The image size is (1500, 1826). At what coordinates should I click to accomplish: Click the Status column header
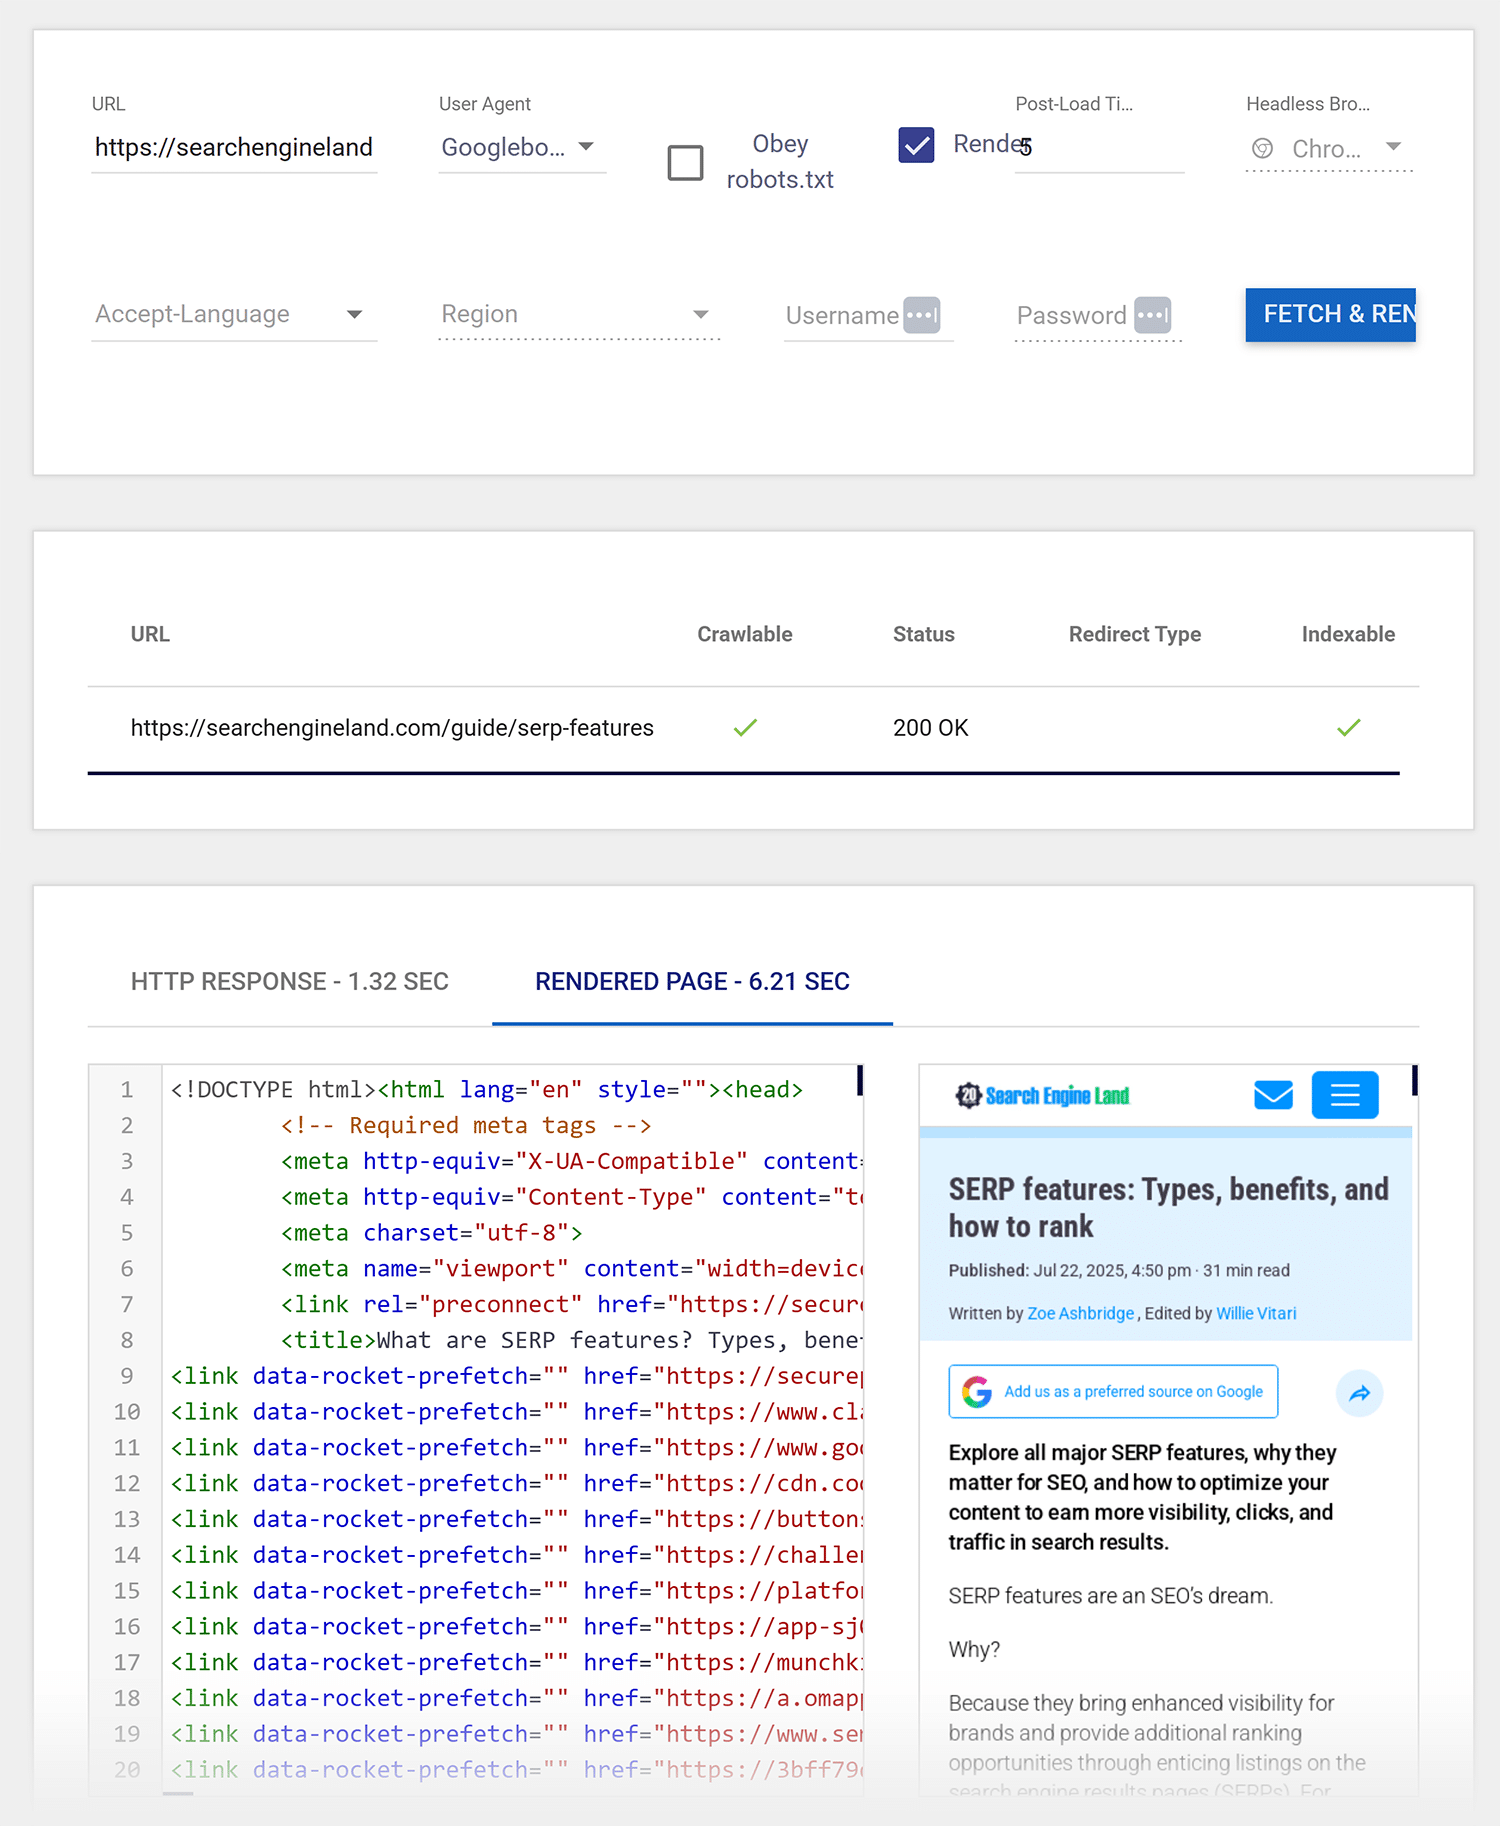tap(924, 634)
